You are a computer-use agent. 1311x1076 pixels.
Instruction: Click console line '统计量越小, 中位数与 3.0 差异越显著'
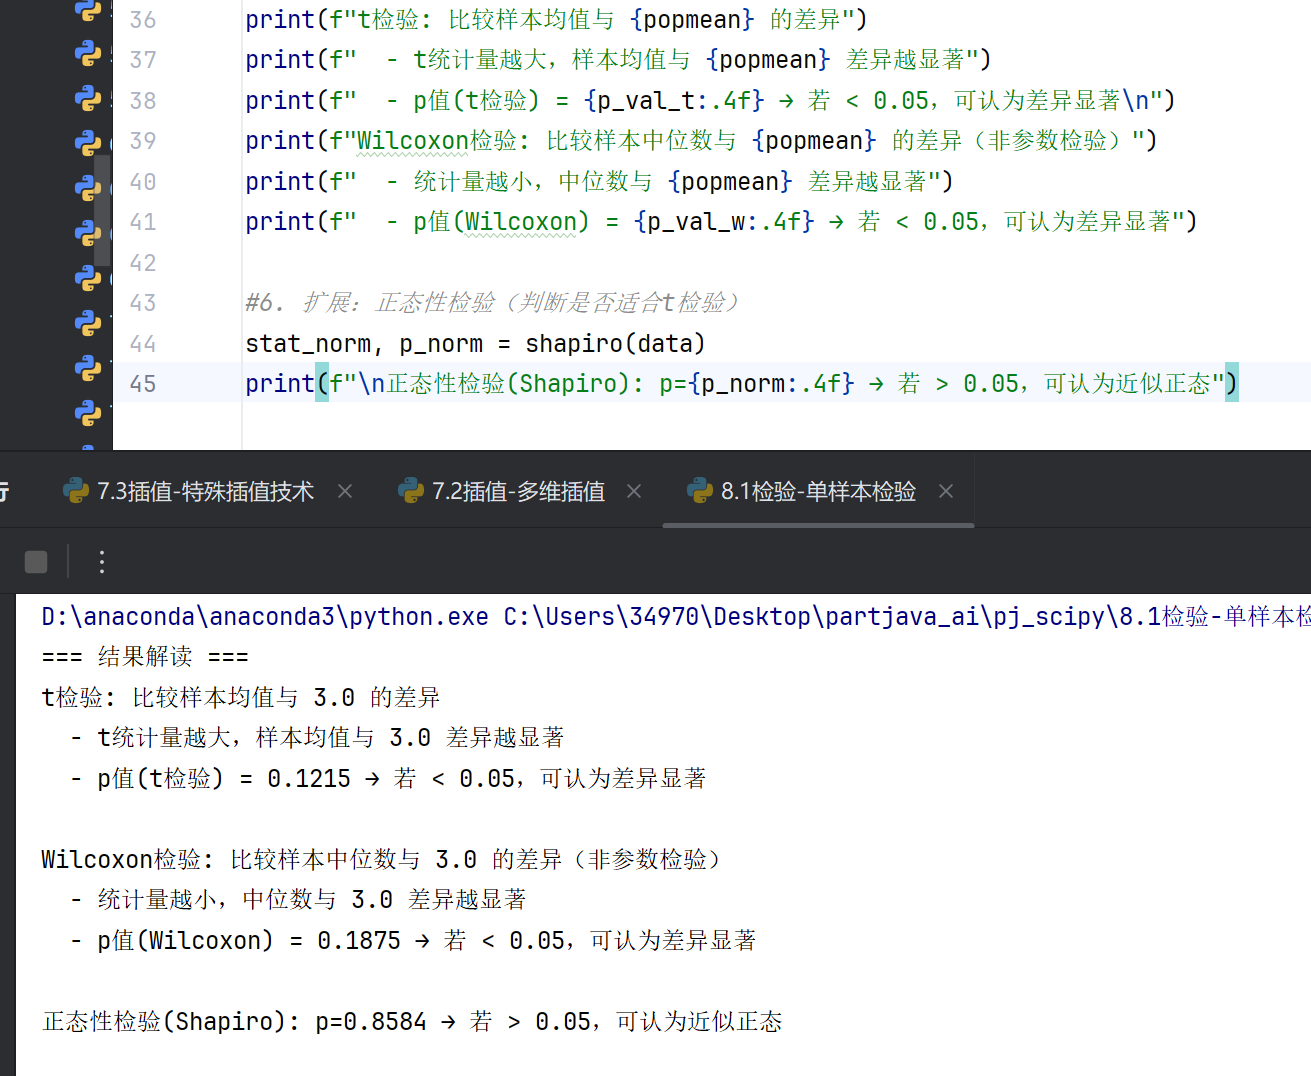tap(298, 900)
